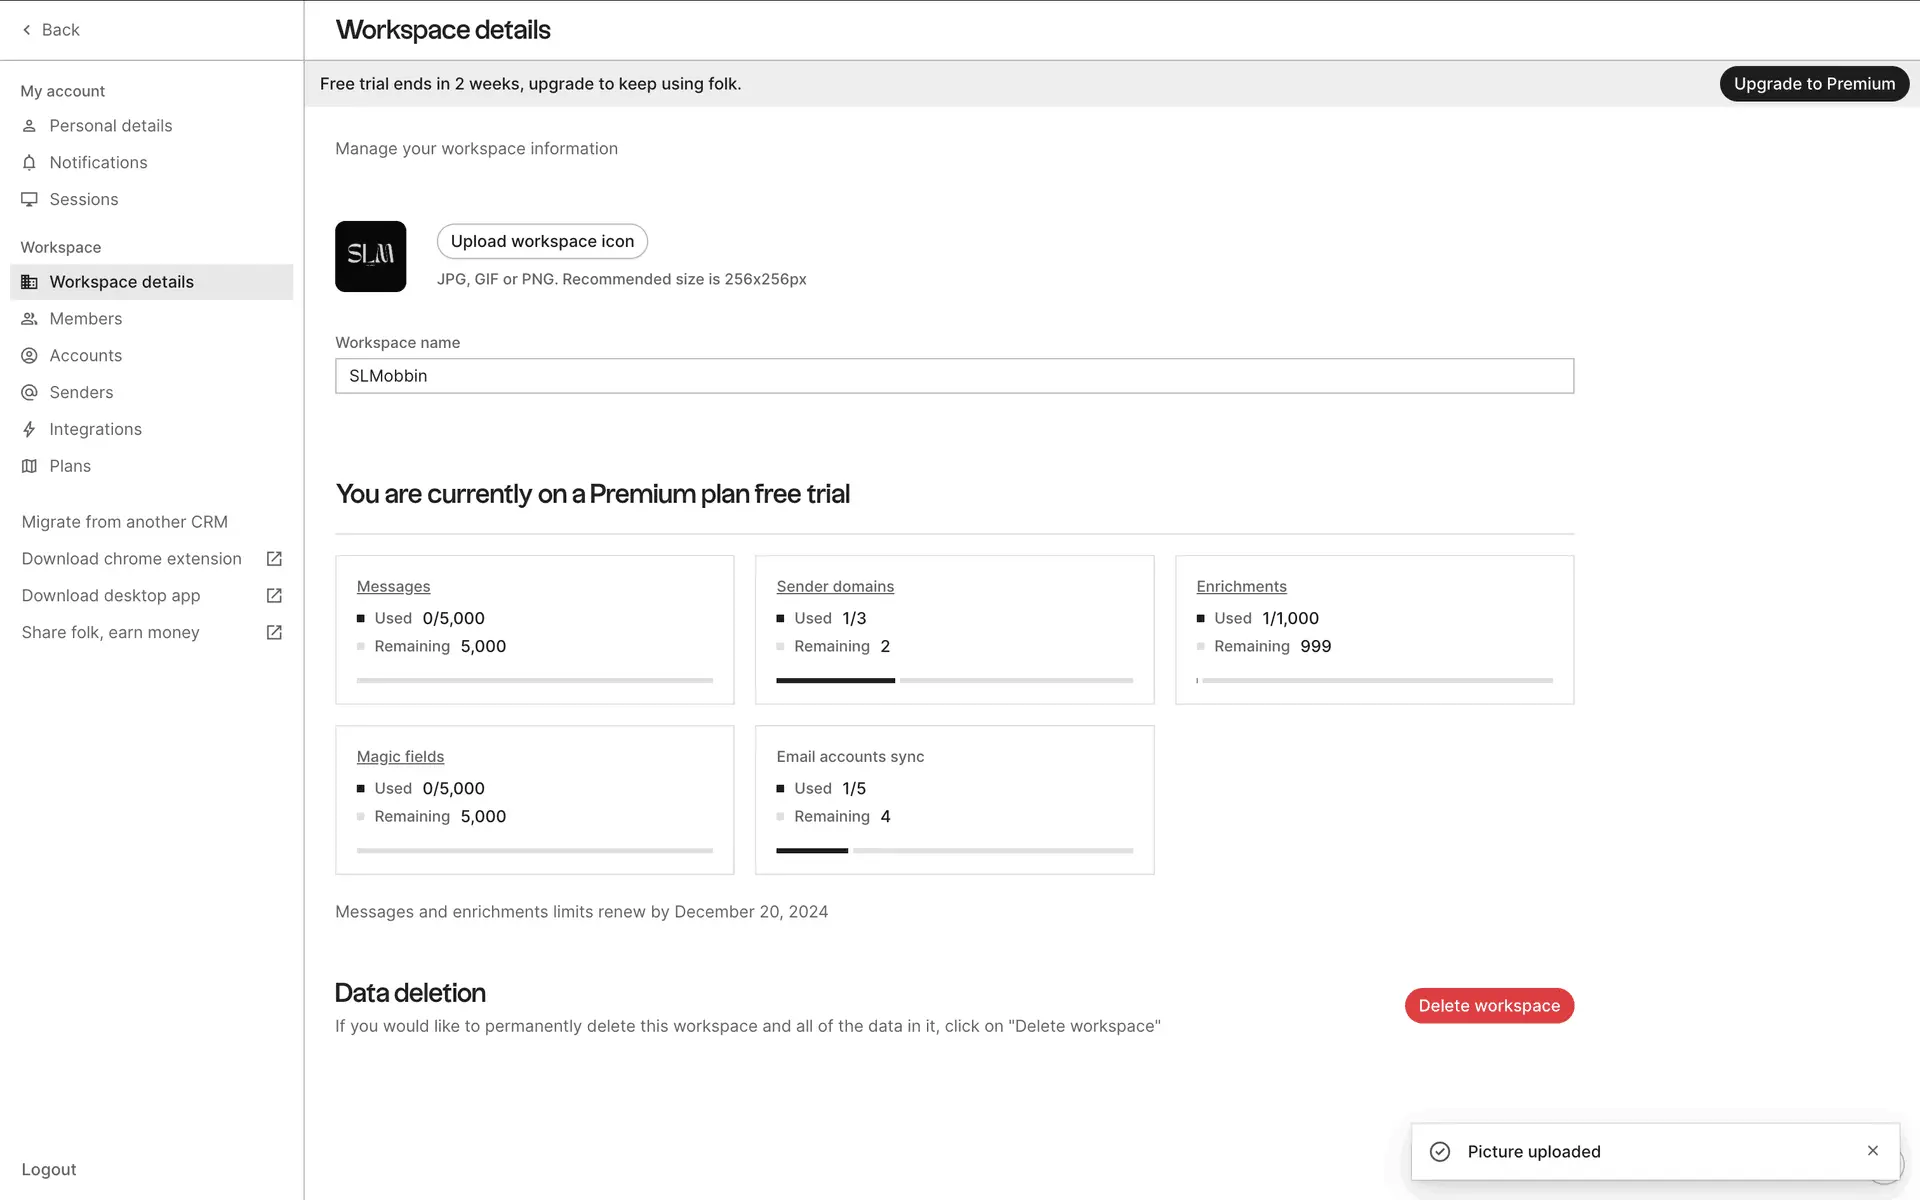Click the Notifications bell icon
Viewport: 1920px width, 1200px height.
[x=29, y=163]
